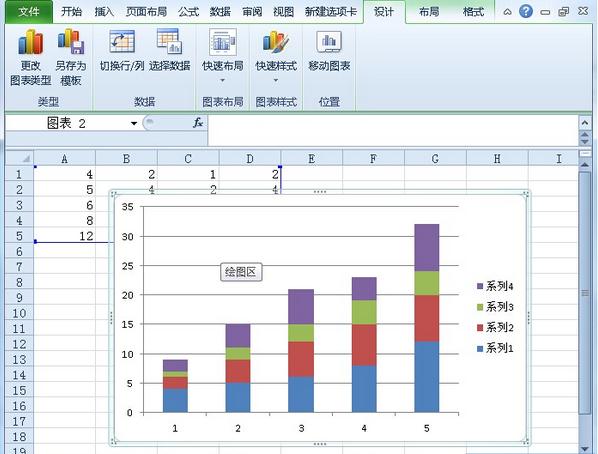Select the 设计 (Design) chart tab

coord(384,12)
